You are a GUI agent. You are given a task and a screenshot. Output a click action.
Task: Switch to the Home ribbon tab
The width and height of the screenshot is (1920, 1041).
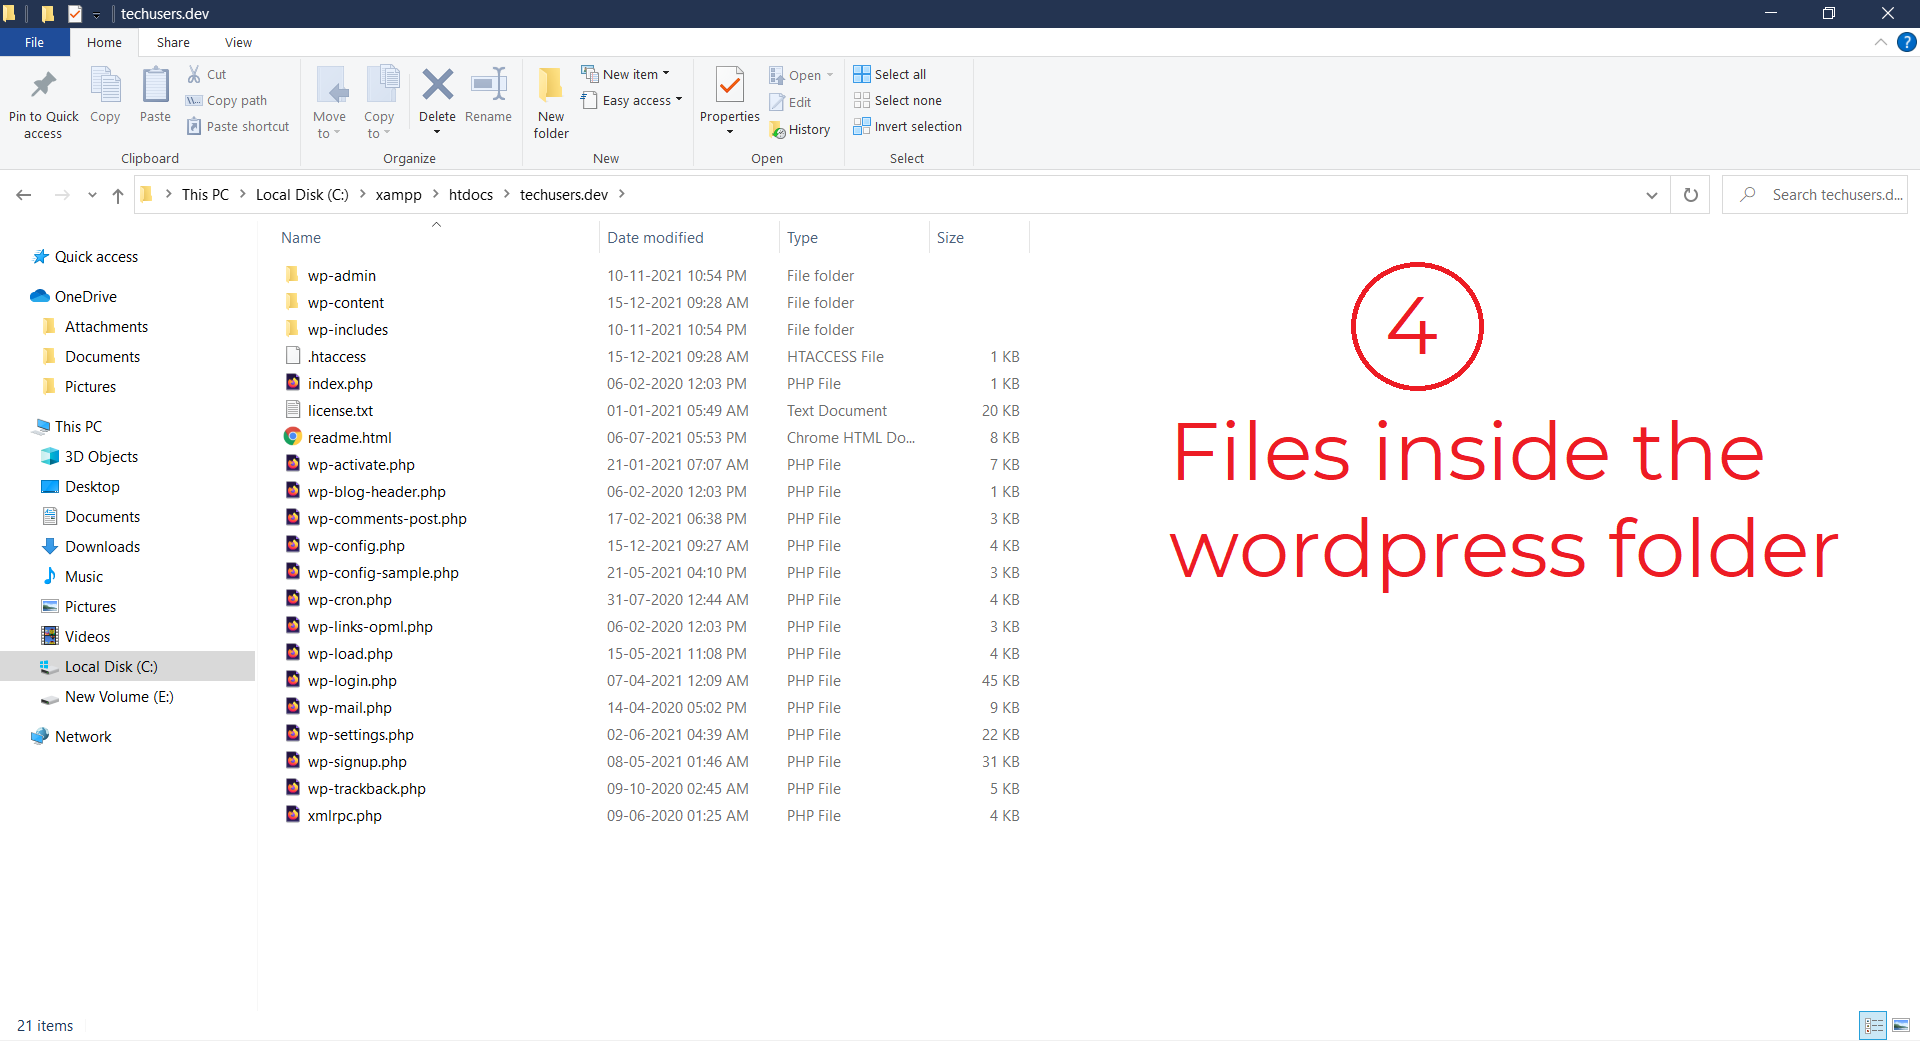104,42
